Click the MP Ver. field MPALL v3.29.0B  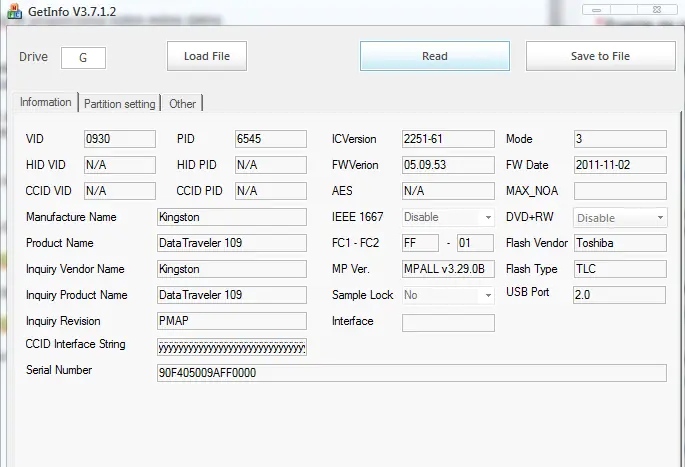[448, 269]
